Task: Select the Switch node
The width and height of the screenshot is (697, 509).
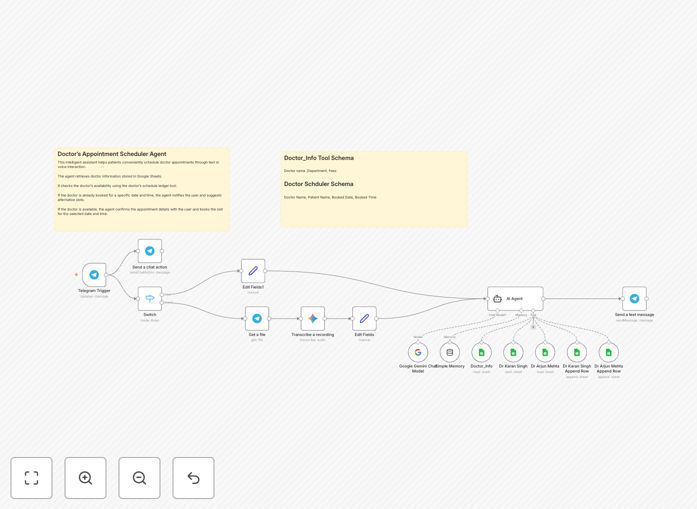Action: [x=150, y=299]
